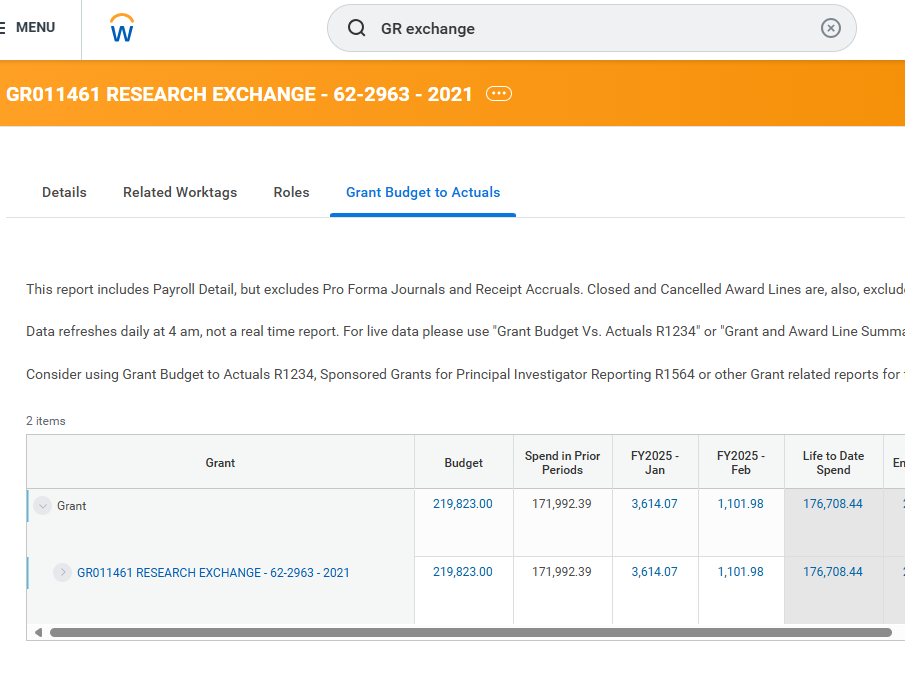The image size is (905, 681).
Task: Click the table's horizontal scrollbar thumb
Action: point(470,632)
